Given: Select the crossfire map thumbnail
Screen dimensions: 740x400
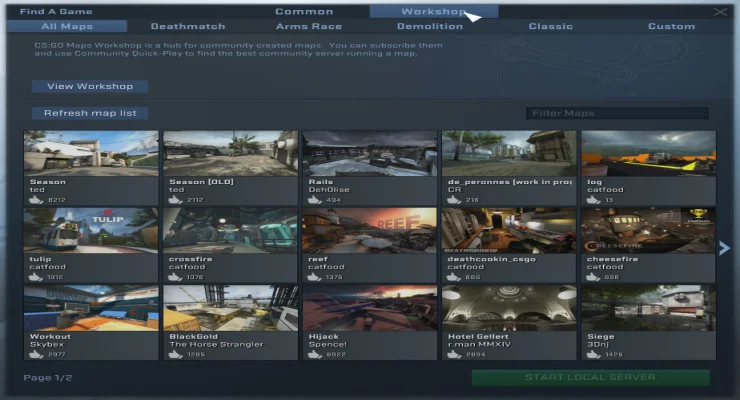Looking at the screenshot, I should (x=230, y=231).
